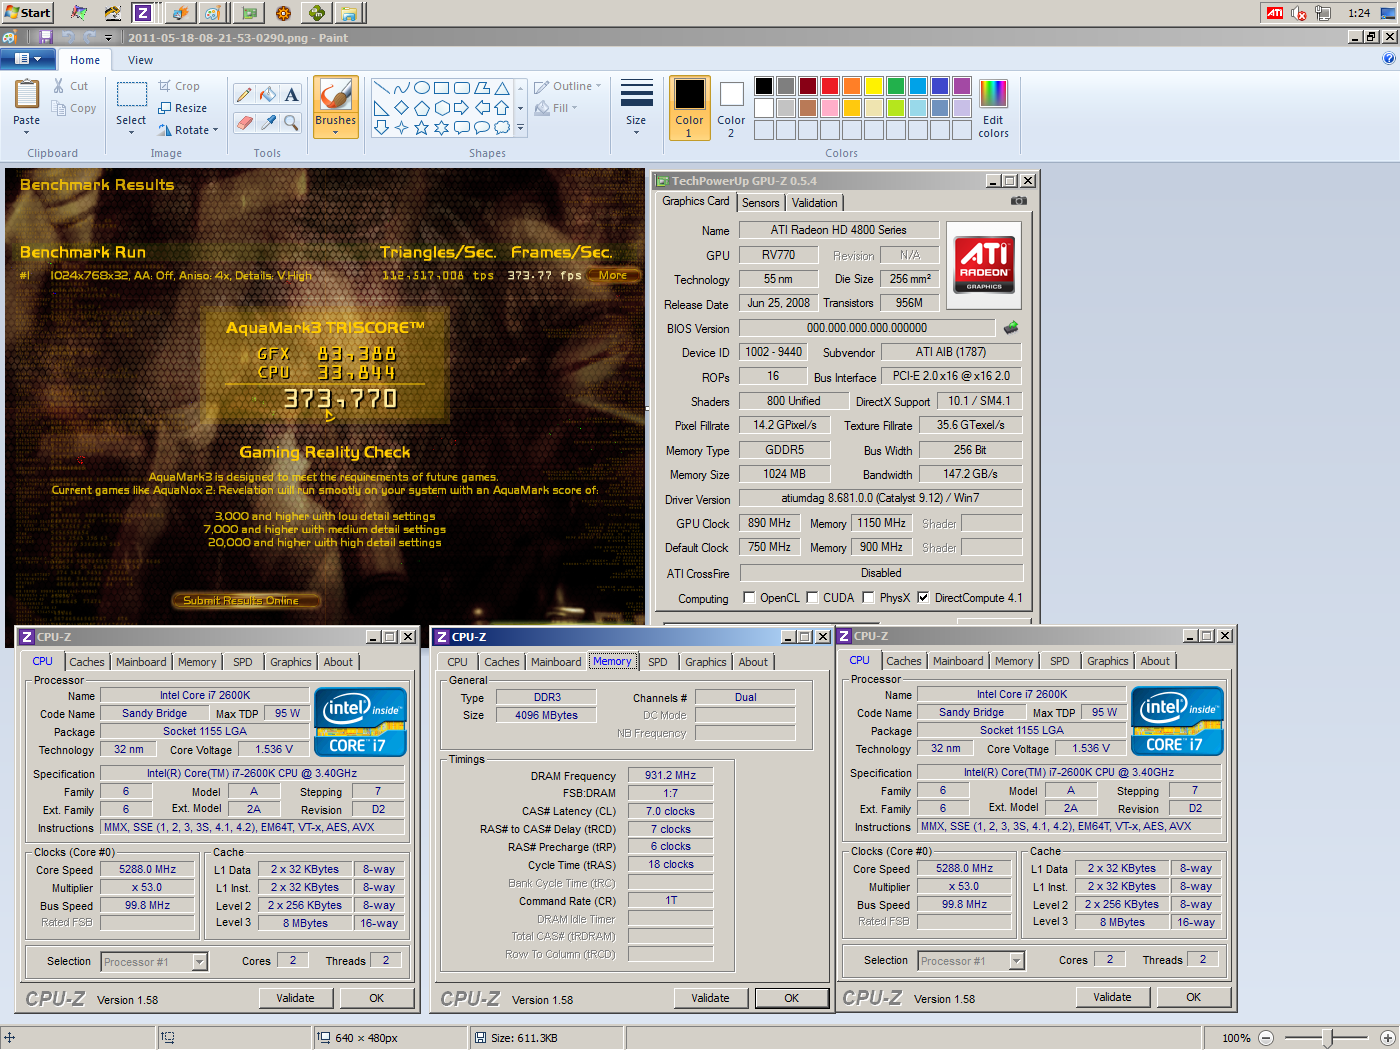Viewport: 1400px width, 1050px height.
Task: Expand the Brushes dropdown
Action: (335, 132)
